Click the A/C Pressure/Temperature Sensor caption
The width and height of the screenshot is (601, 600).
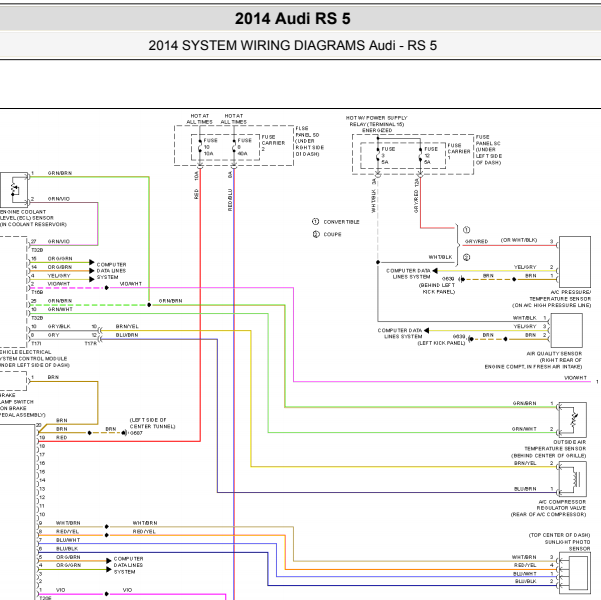pyautogui.click(x=551, y=299)
